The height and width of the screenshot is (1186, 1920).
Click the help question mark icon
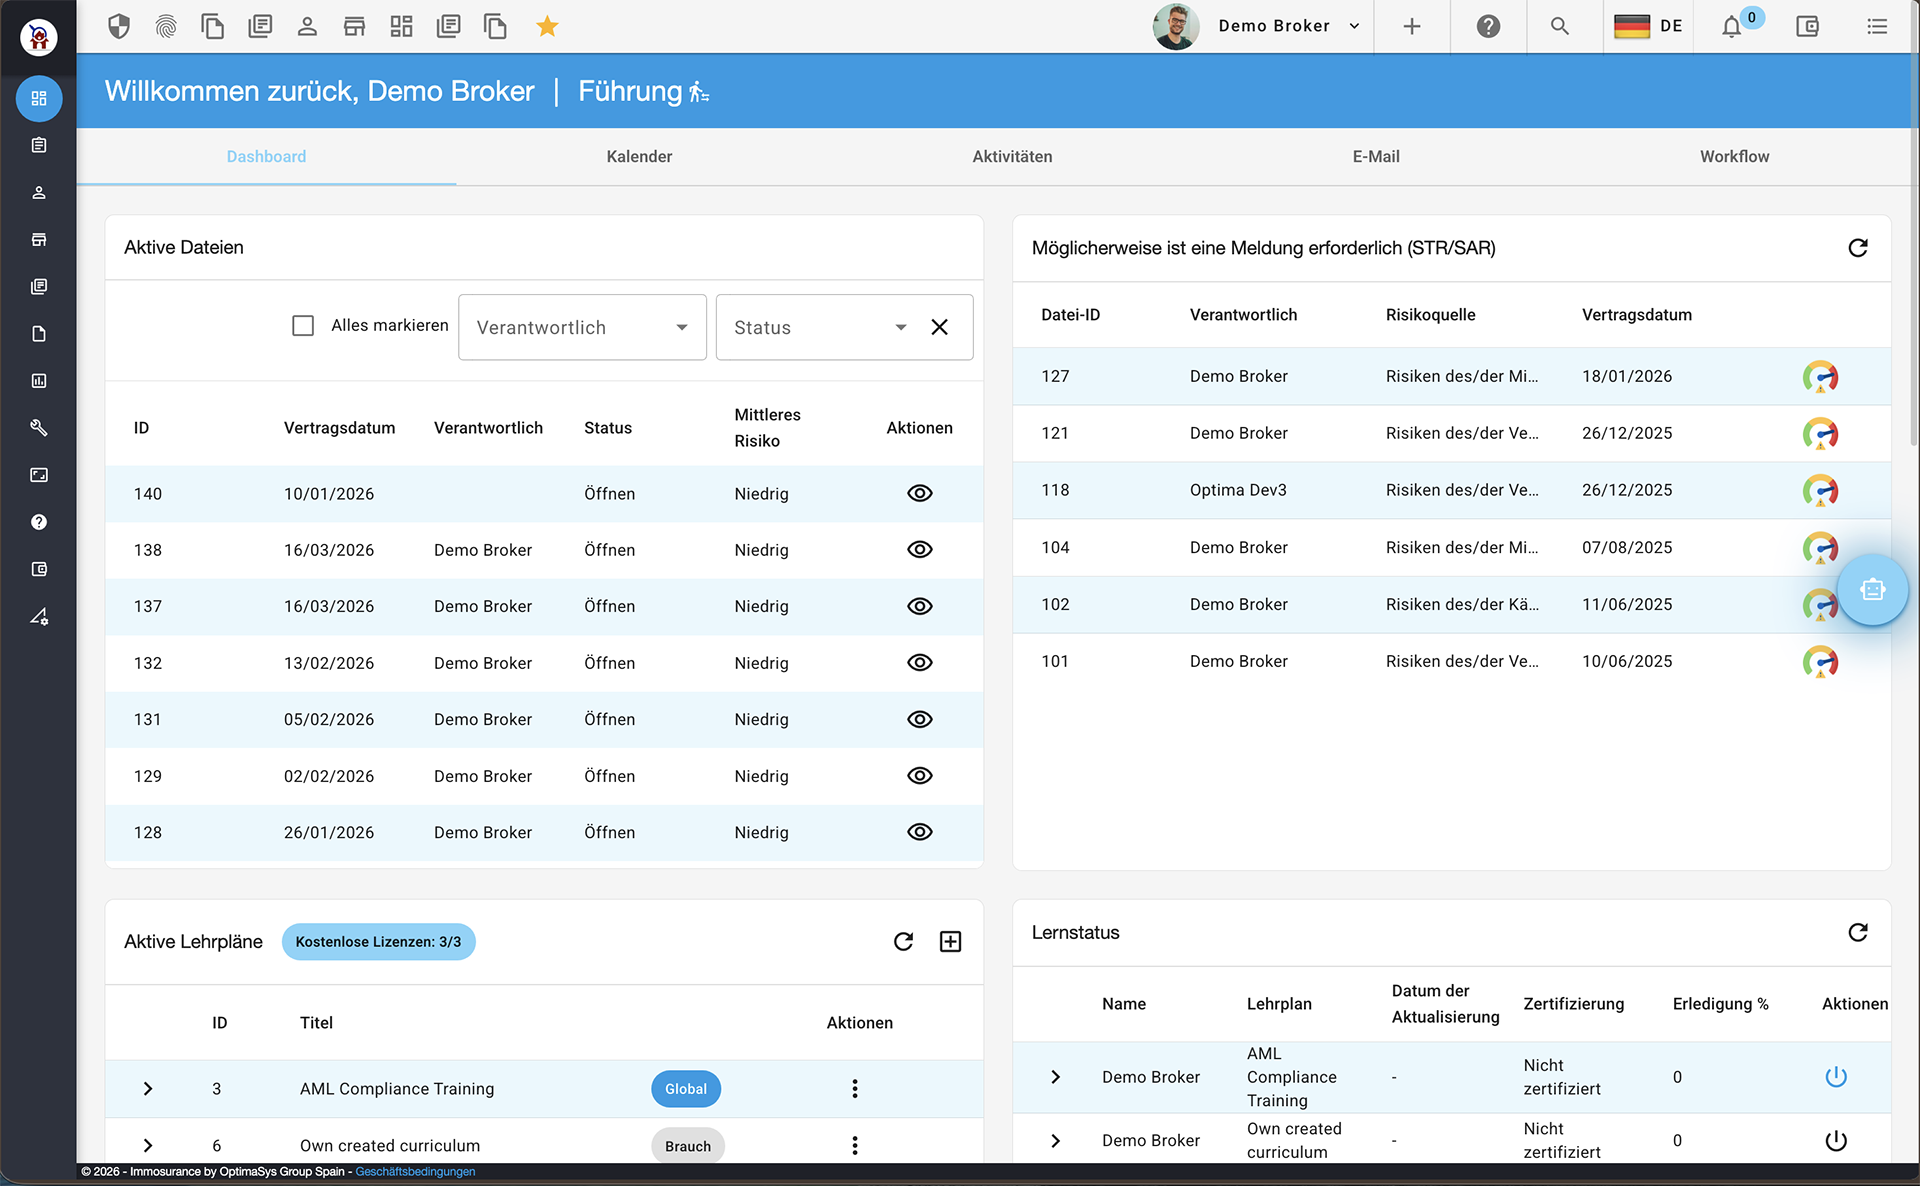(1488, 26)
